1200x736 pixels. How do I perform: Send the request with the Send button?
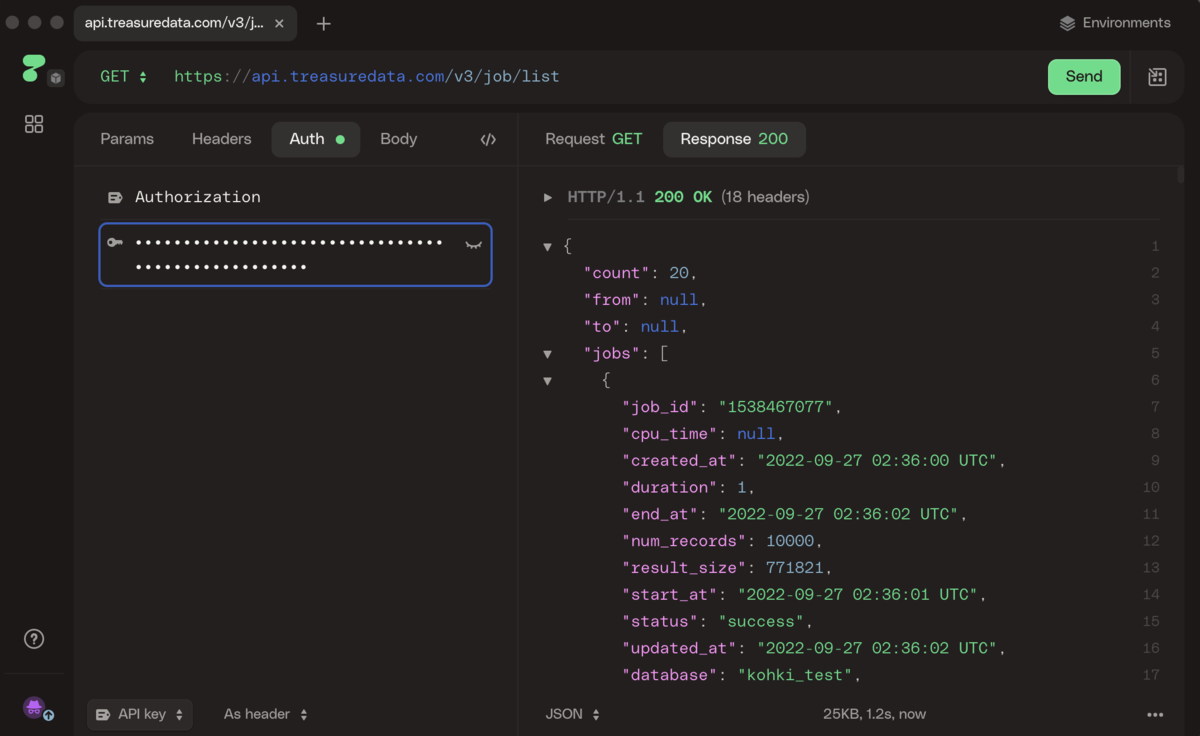click(x=1084, y=76)
